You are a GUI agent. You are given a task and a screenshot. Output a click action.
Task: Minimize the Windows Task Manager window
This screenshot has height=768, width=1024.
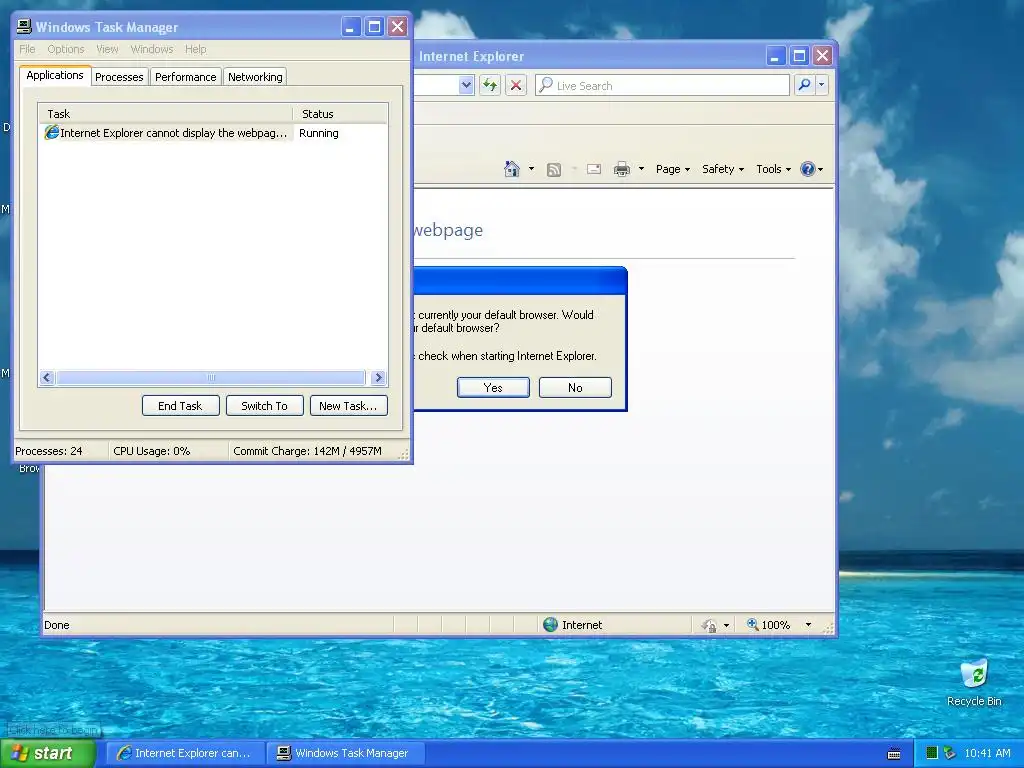[351, 27]
